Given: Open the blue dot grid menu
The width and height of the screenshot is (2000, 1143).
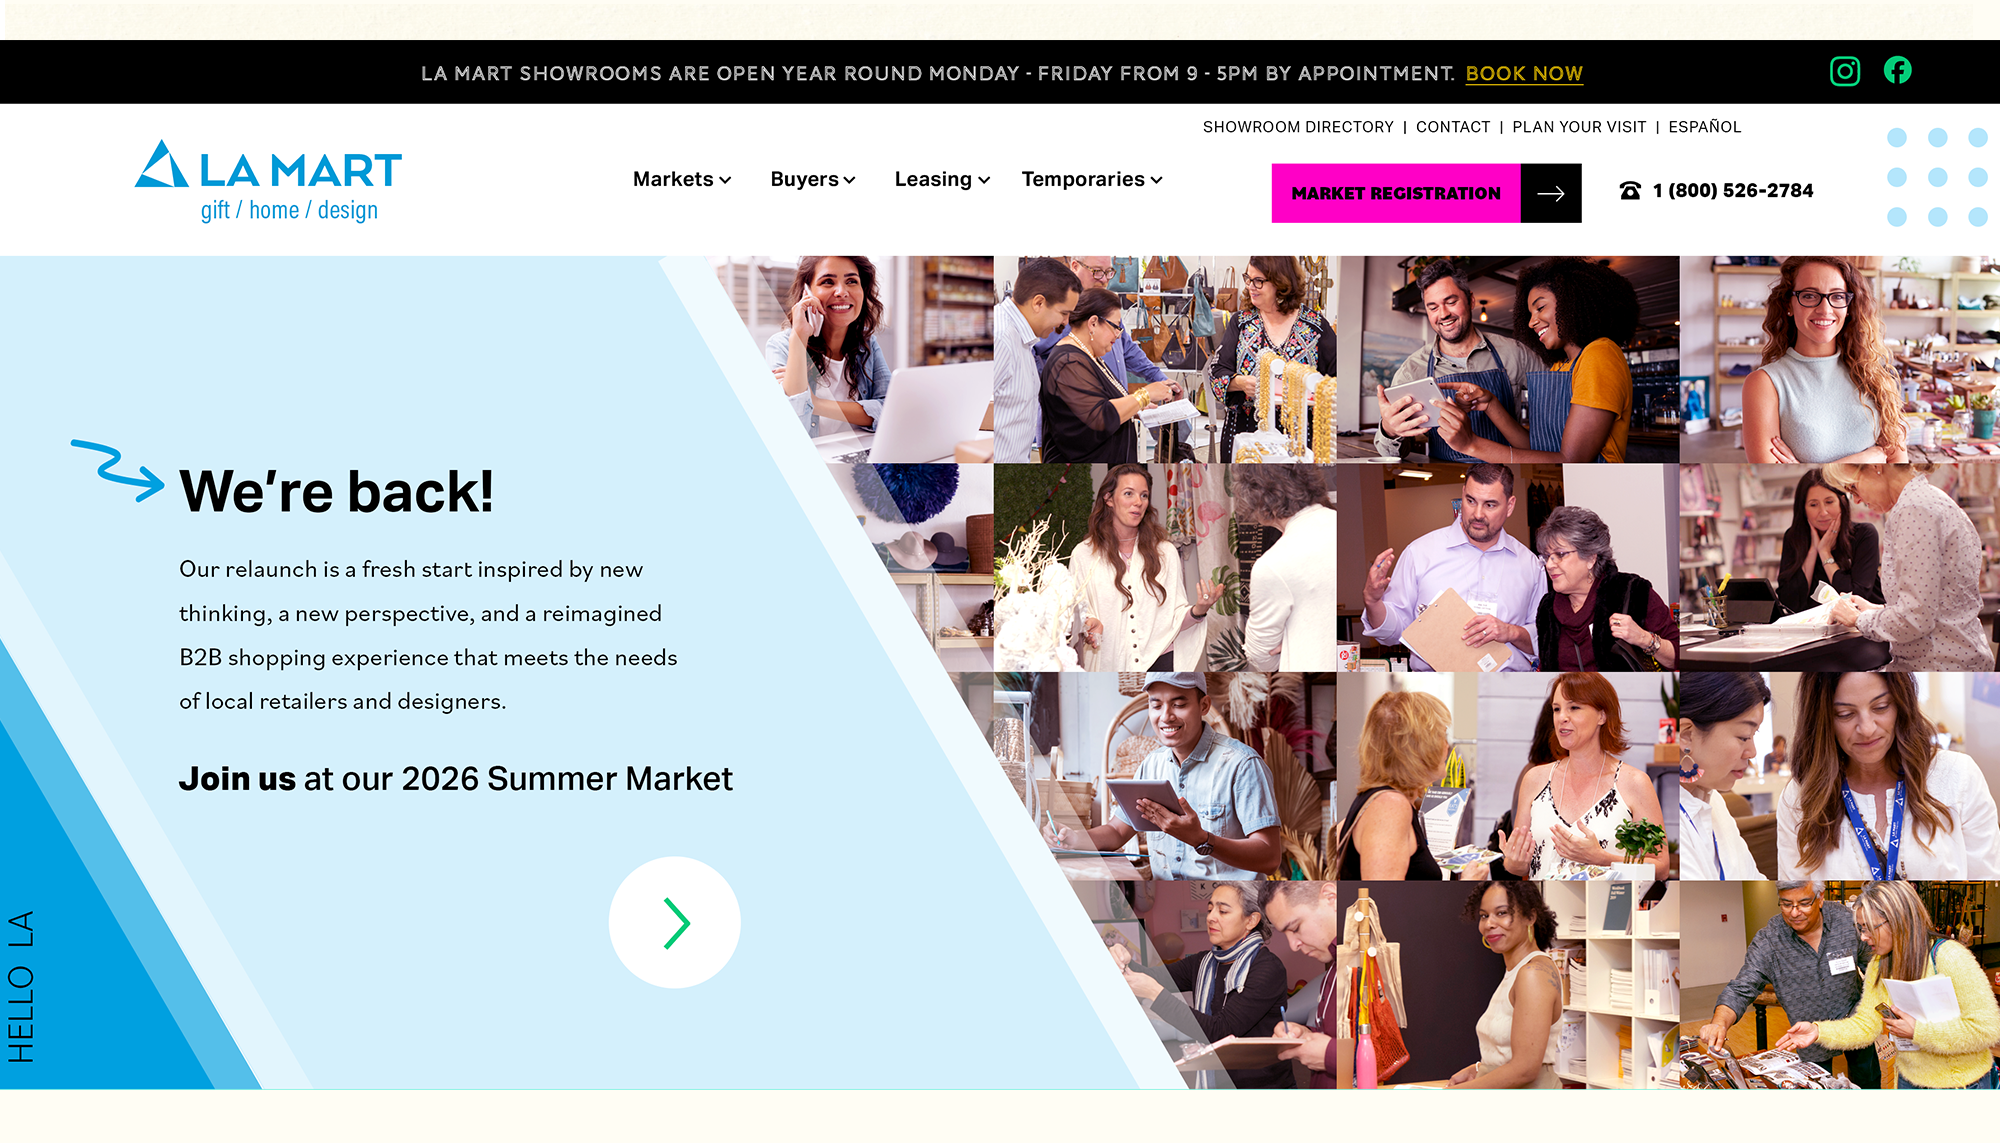Looking at the screenshot, I should pyautogui.click(x=1937, y=177).
